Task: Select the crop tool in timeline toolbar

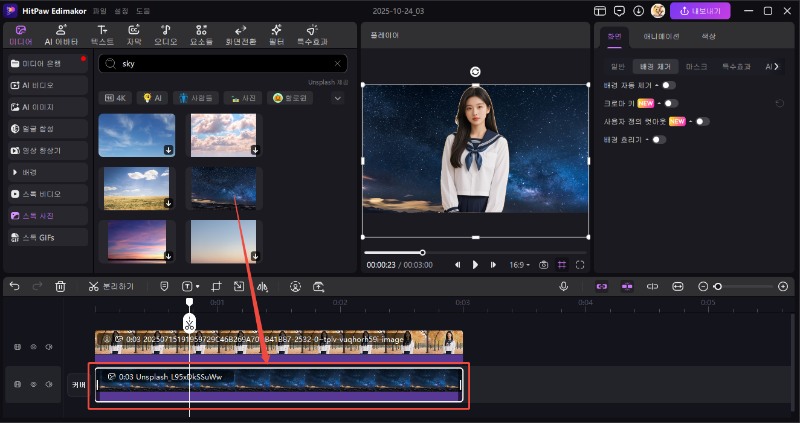Action: point(216,286)
